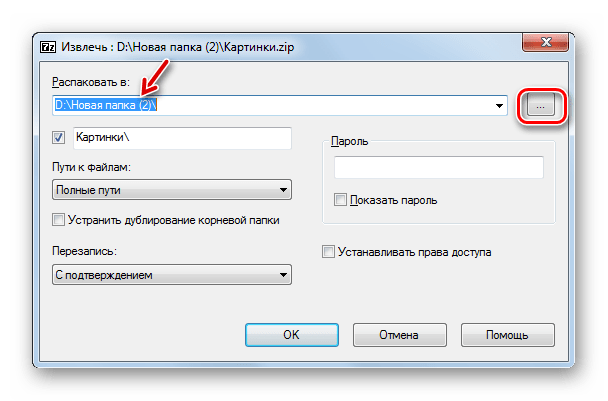Viewport: 608px width, 401px height.
Task: Open help via the Помощь button
Action: tap(508, 335)
